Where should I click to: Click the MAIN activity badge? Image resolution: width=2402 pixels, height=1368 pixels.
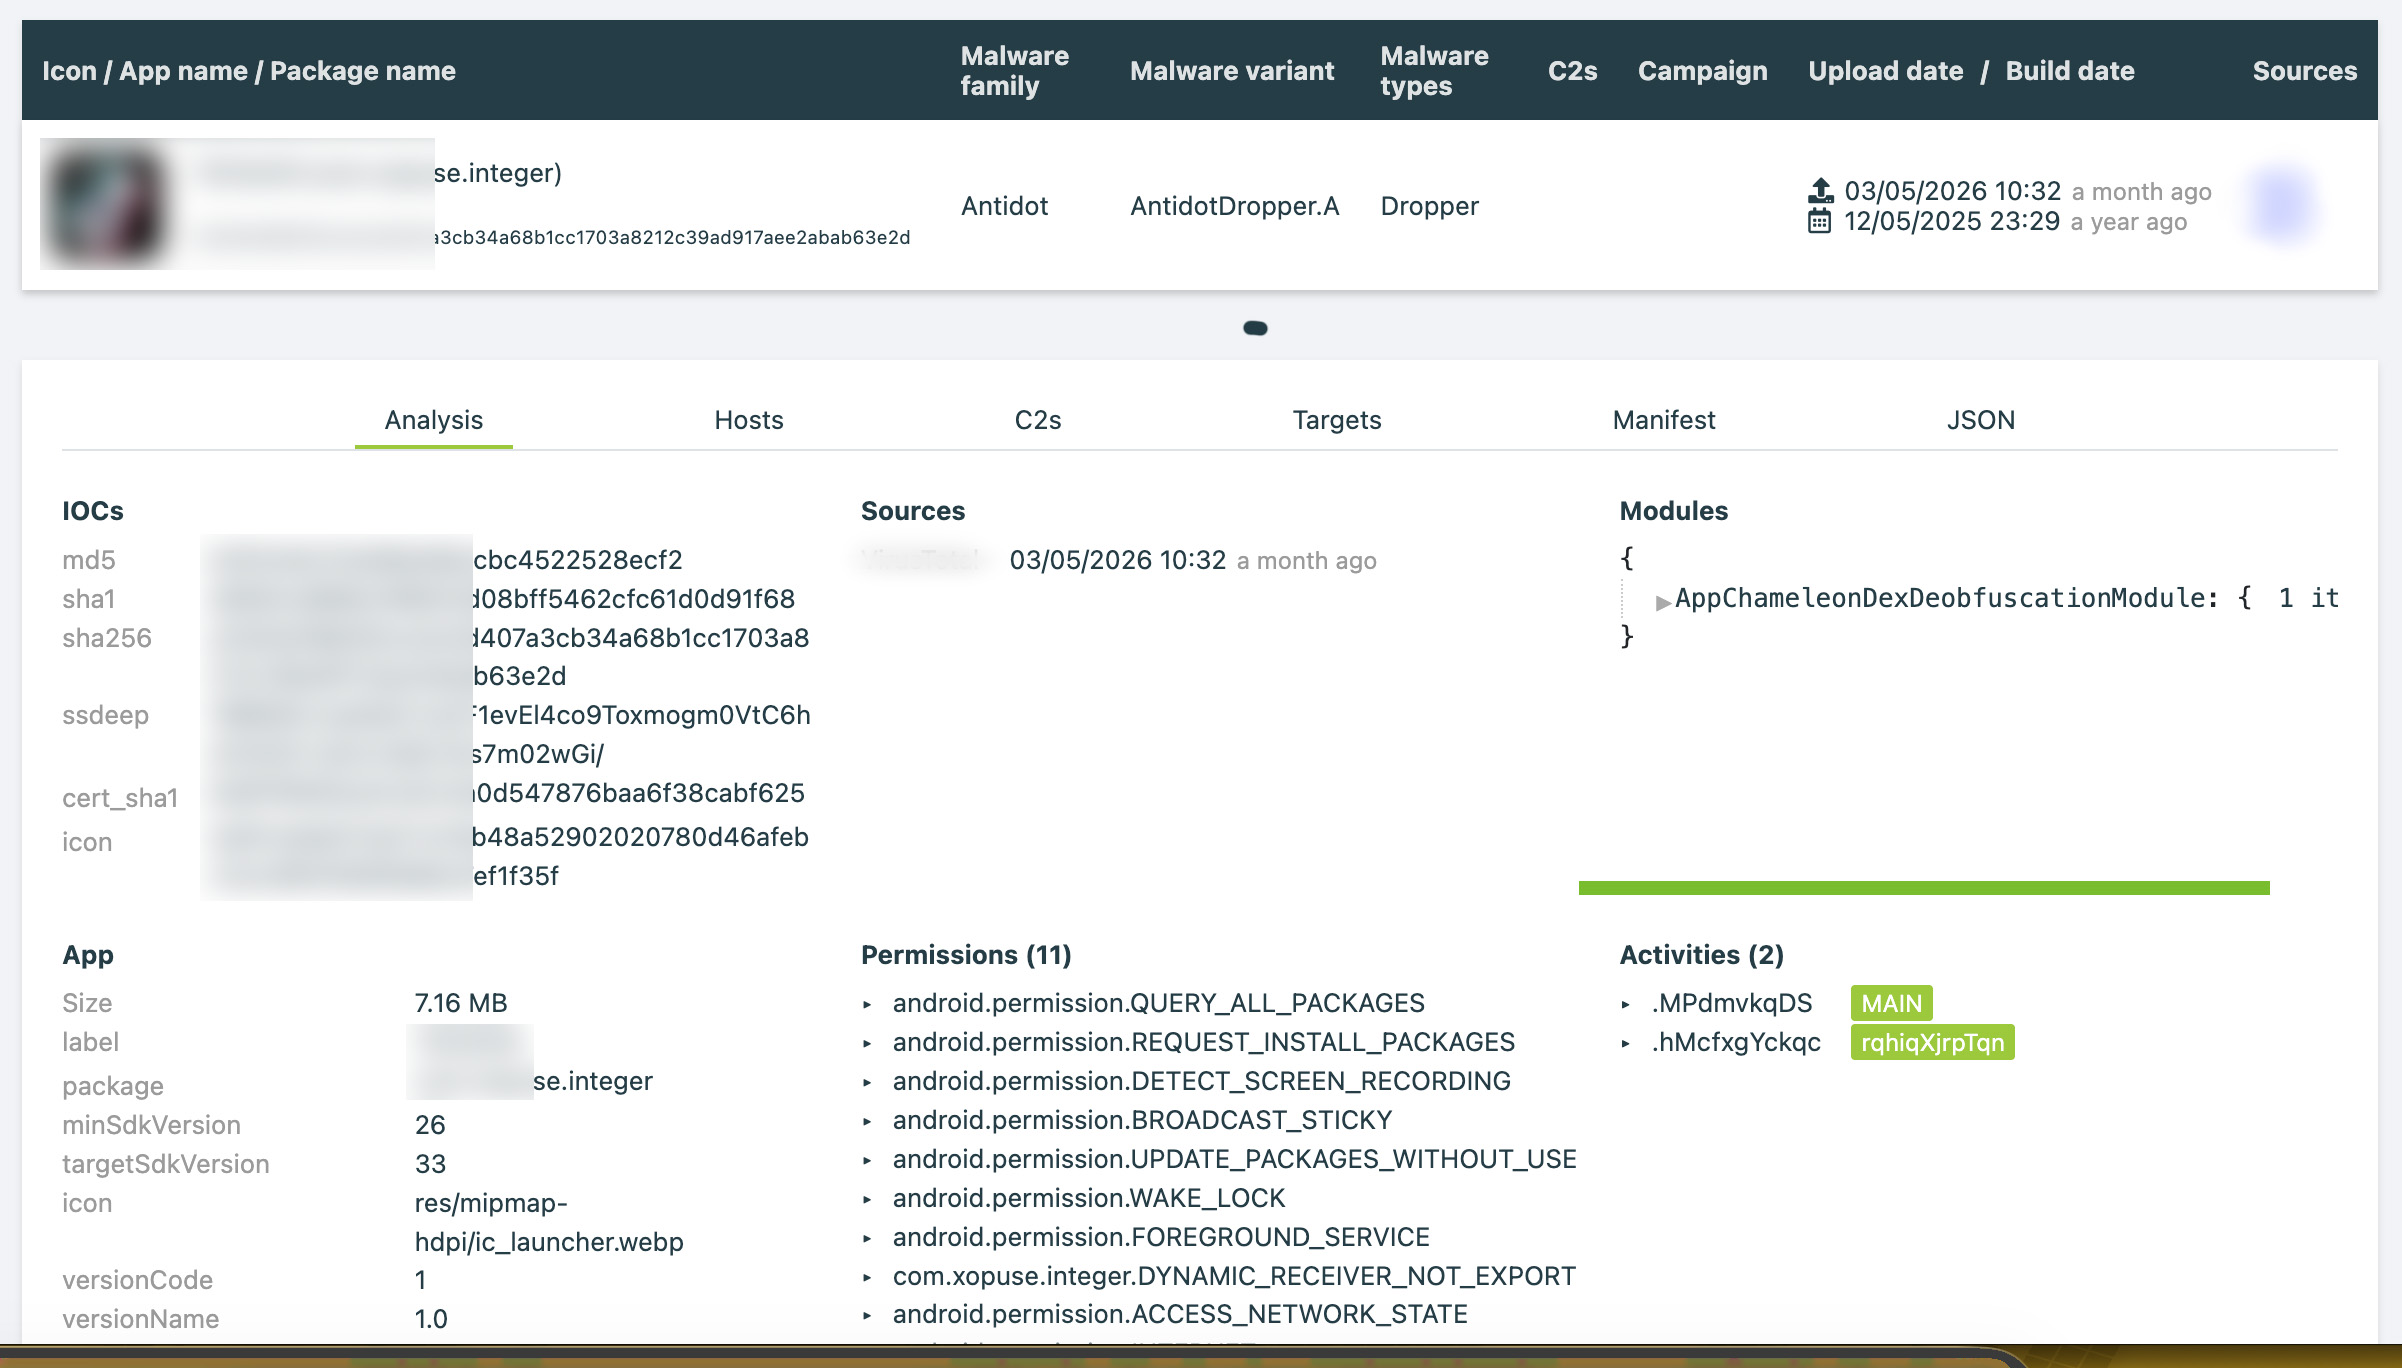pyautogui.click(x=1891, y=1003)
